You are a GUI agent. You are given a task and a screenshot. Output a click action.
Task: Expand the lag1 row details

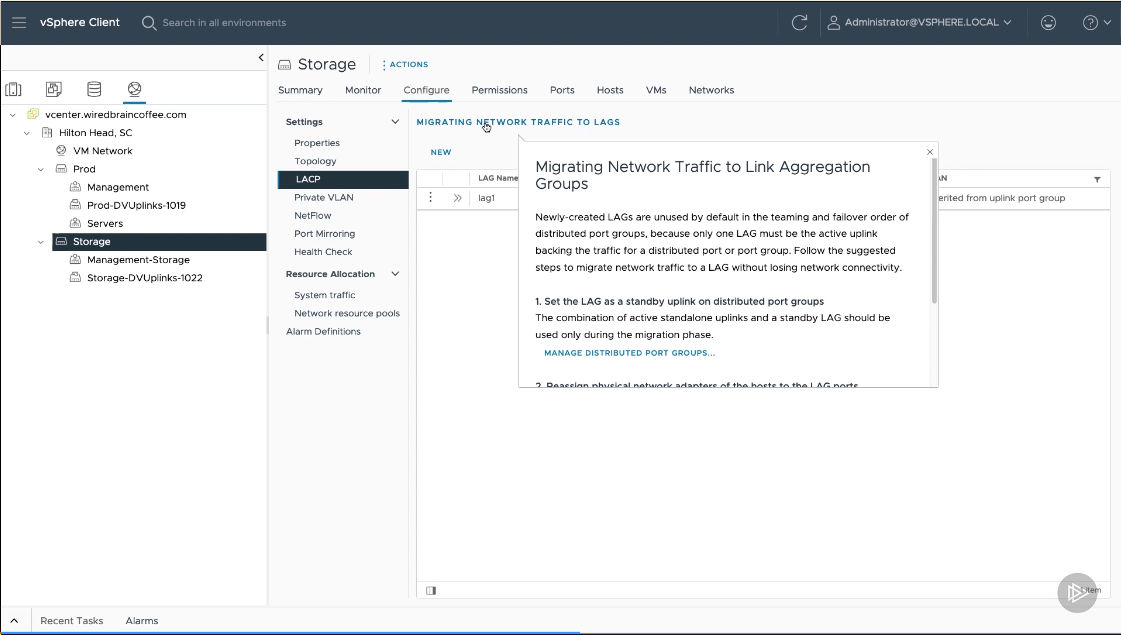tap(457, 198)
